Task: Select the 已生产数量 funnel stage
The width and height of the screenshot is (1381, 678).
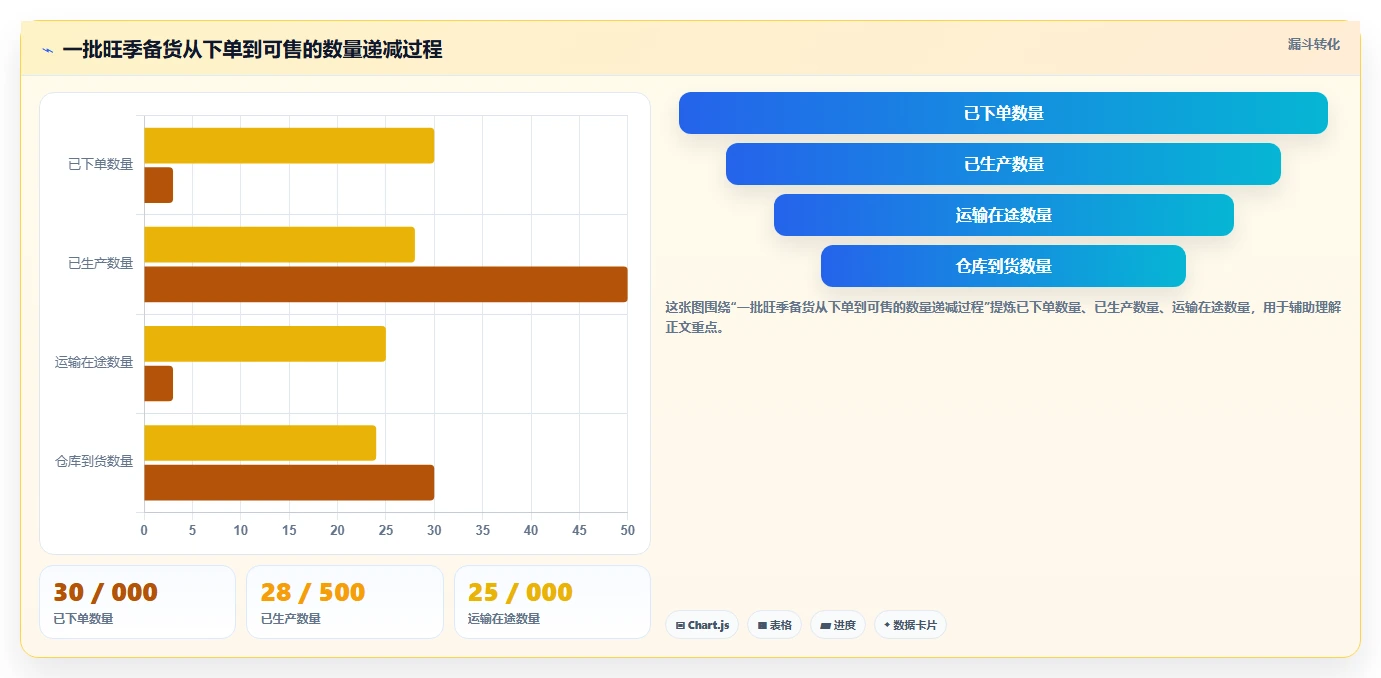Action: tap(1003, 164)
